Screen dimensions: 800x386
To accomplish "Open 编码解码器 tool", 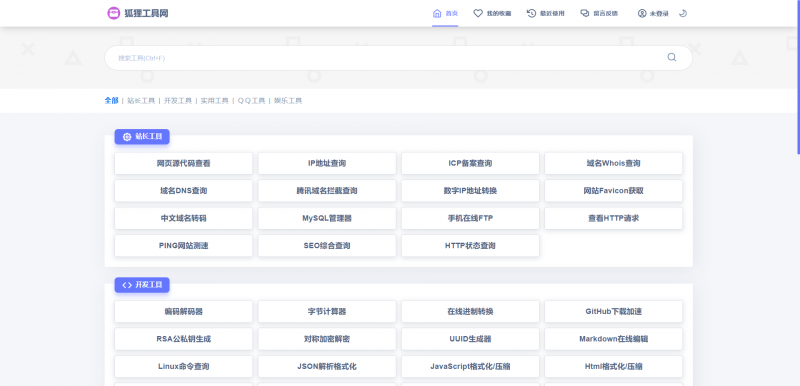I will pyautogui.click(x=183, y=312).
